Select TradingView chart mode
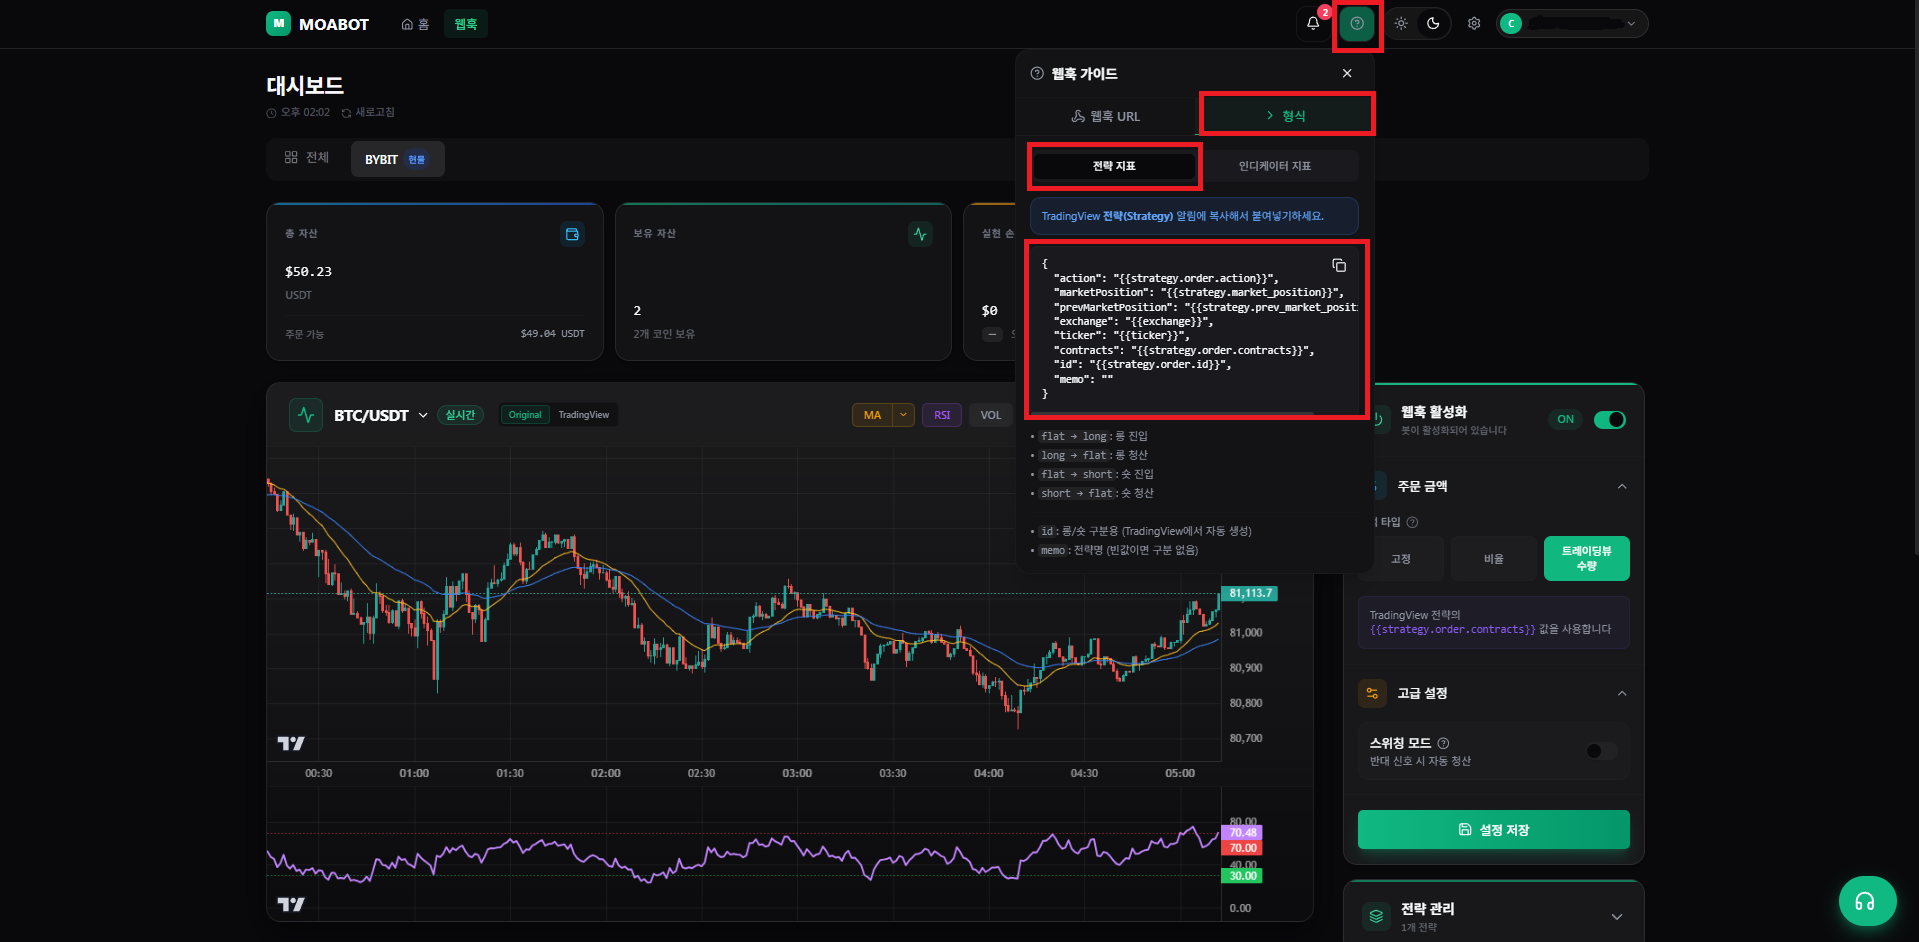 (x=584, y=415)
